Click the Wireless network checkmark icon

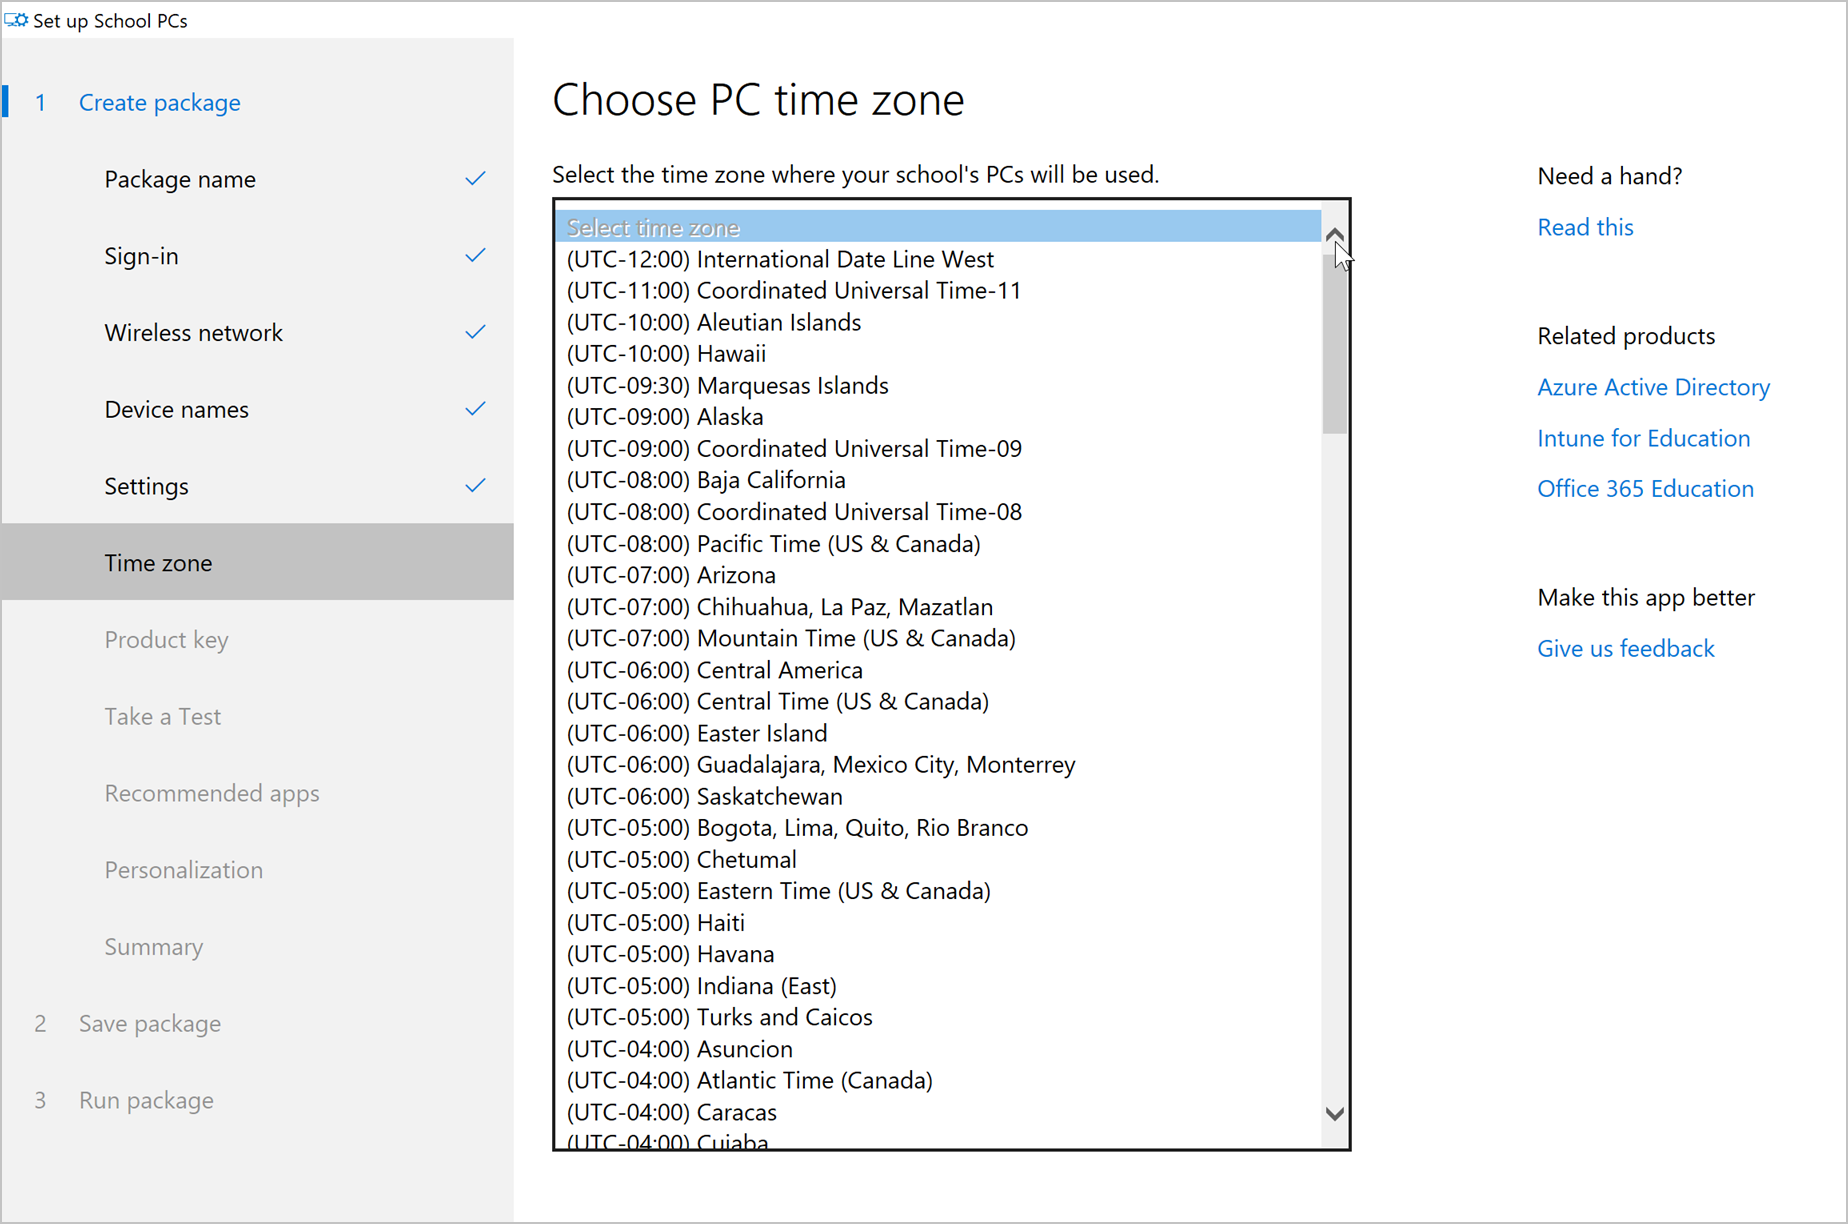point(475,332)
